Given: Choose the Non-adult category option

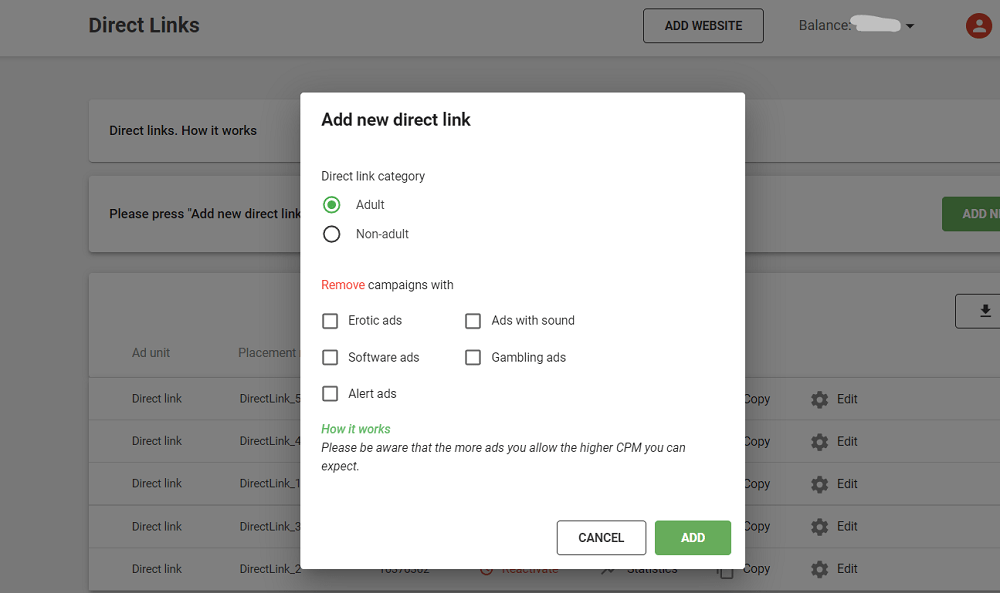Looking at the screenshot, I should tap(330, 233).
